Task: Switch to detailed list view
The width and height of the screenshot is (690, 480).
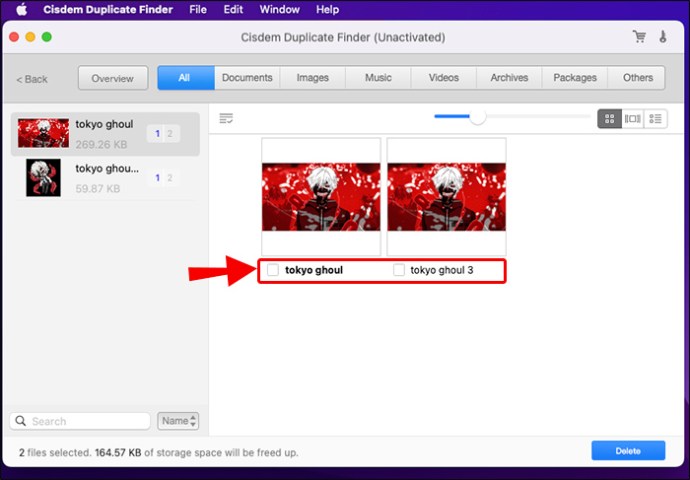Action: click(x=656, y=119)
